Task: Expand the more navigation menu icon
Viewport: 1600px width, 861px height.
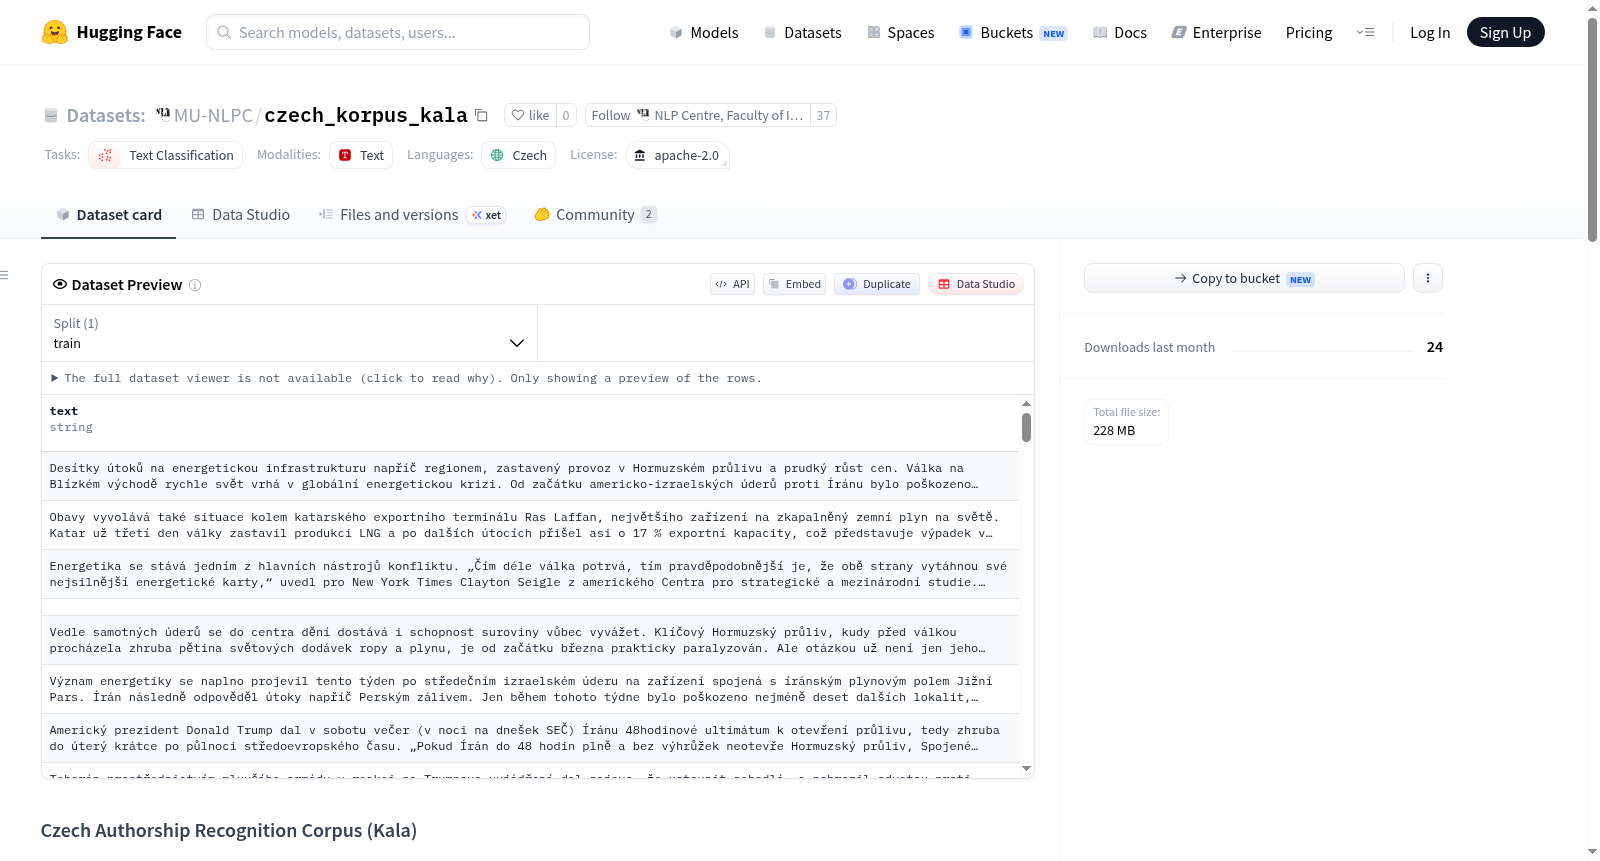Action: click(1365, 32)
